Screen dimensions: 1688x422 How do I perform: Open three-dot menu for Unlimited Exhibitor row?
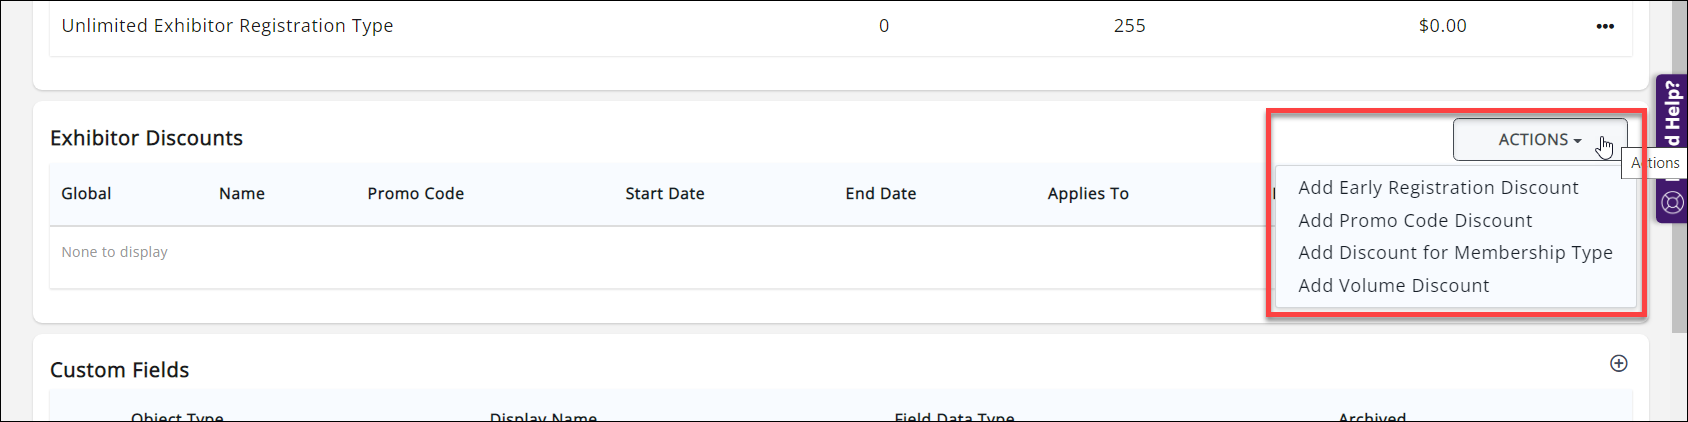1605,27
